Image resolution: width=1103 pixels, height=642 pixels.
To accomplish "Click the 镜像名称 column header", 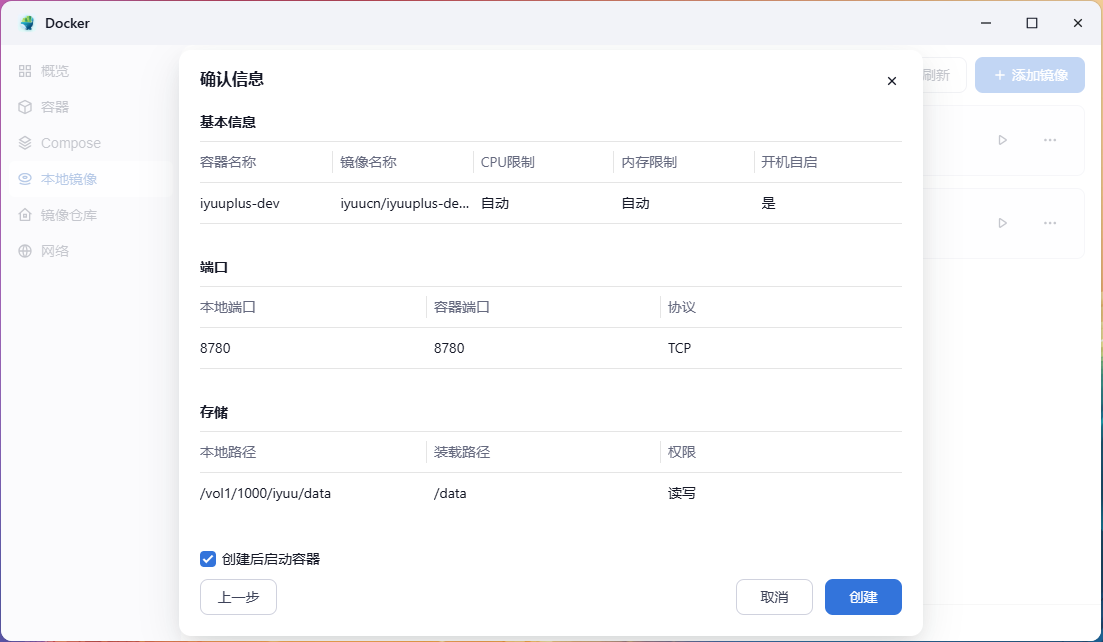I will (369, 162).
